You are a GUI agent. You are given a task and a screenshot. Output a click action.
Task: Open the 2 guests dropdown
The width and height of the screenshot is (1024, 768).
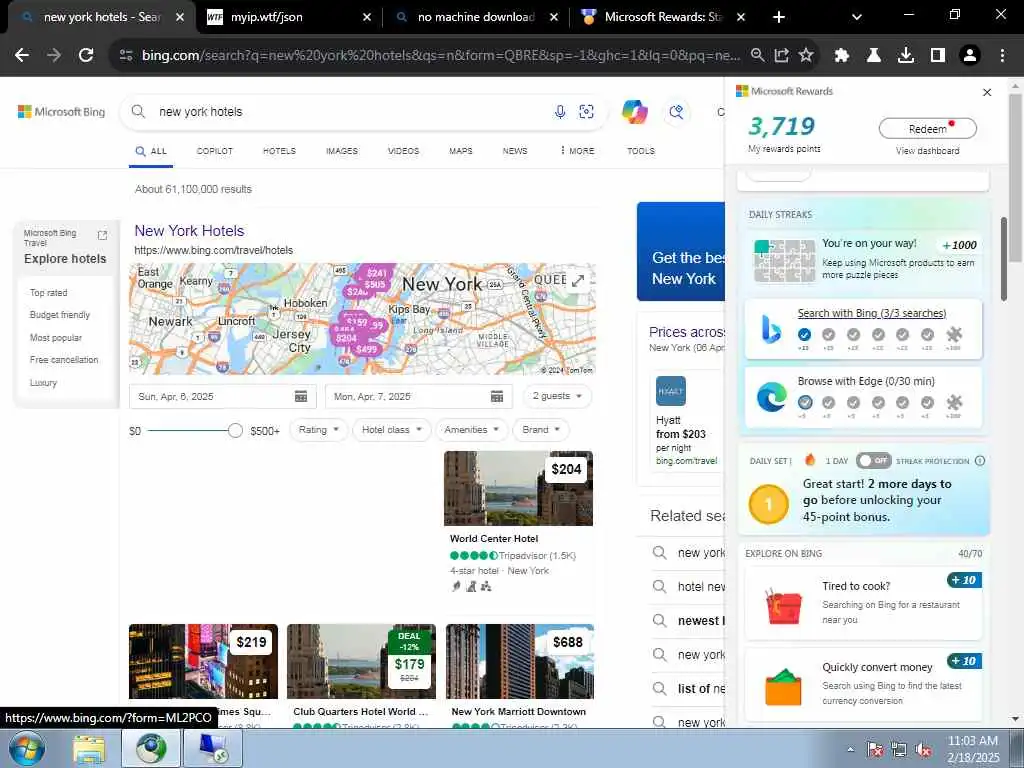(x=557, y=396)
